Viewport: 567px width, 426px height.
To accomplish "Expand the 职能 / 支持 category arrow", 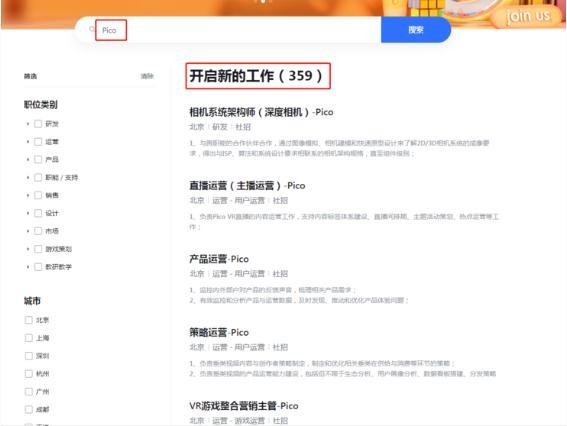I will tap(28, 178).
